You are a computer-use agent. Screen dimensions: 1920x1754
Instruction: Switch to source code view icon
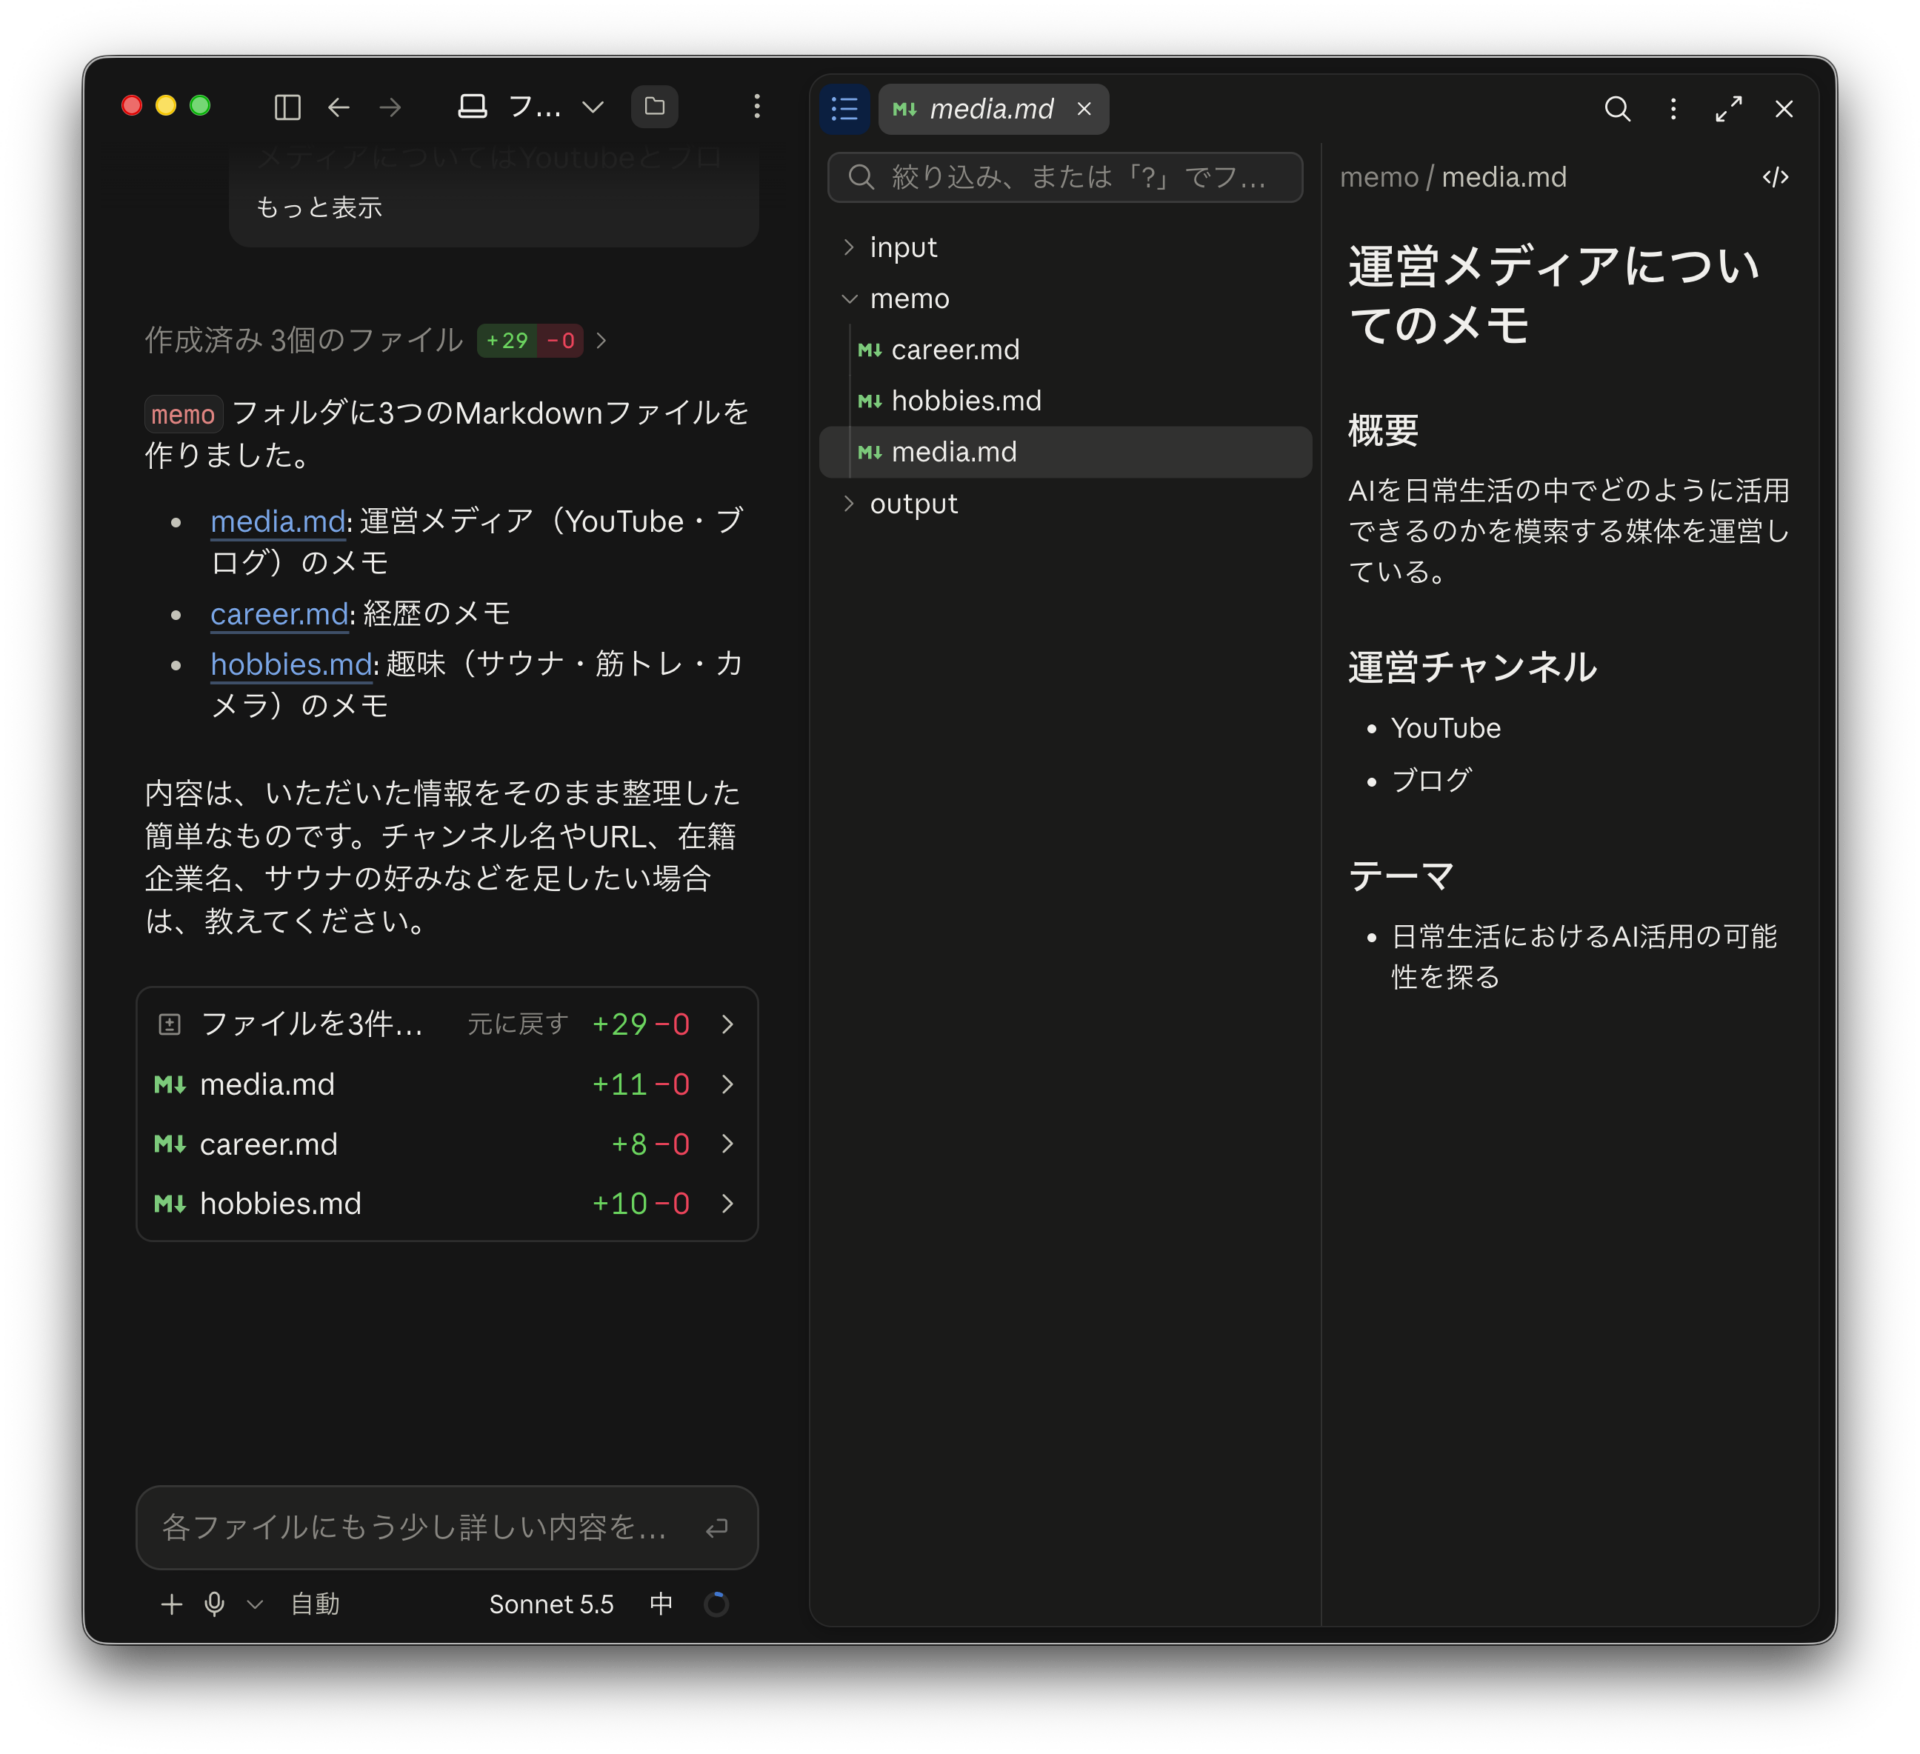(x=1776, y=177)
